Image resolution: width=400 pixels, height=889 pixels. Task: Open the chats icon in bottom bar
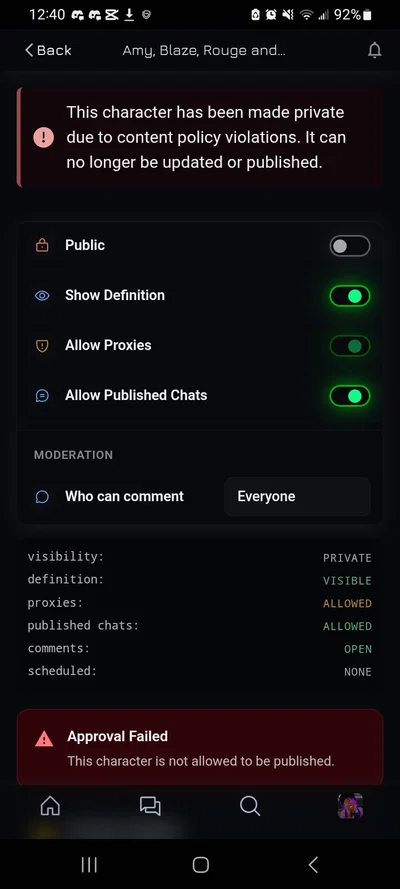tap(150, 806)
